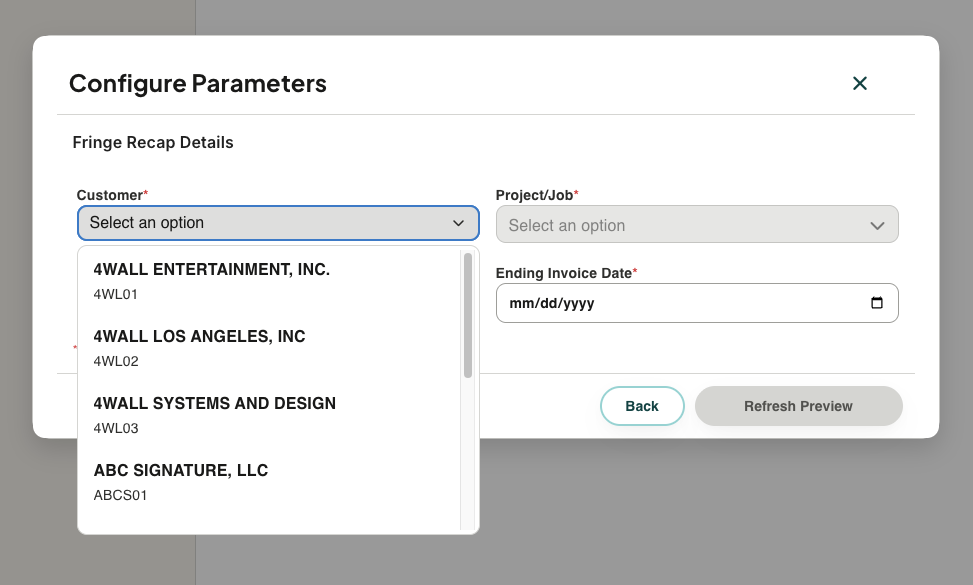
Task: Select 4WALL SYSTEMS AND DESIGN option
Action: point(271,414)
